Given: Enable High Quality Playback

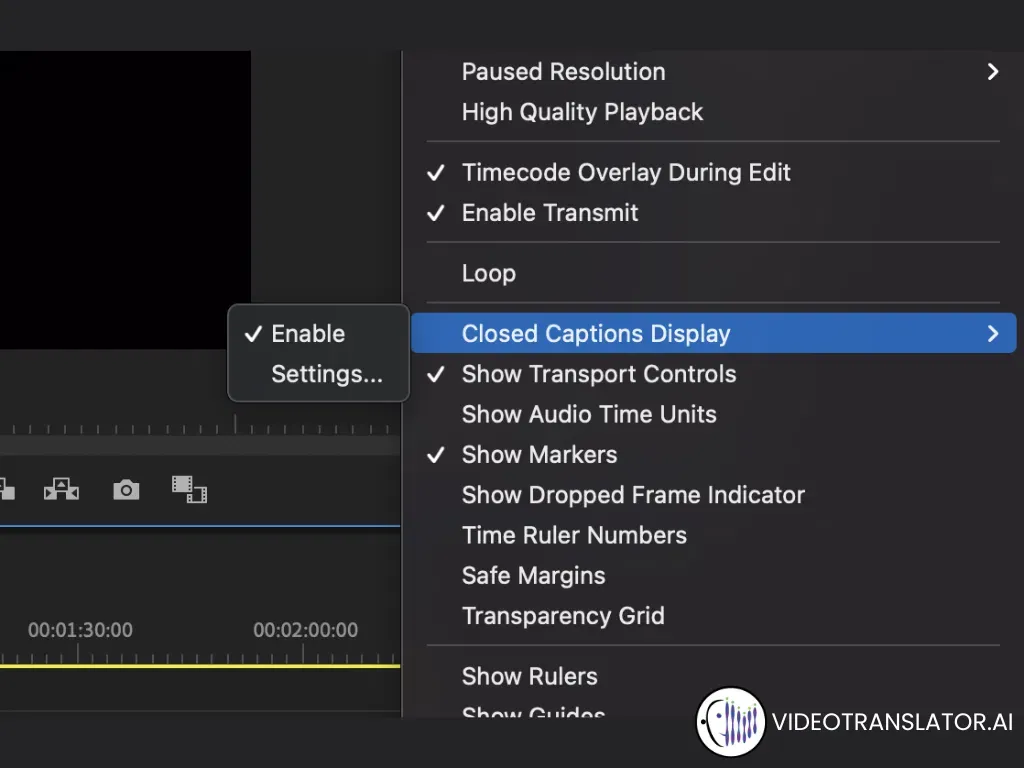Looking at the screenshot, I should tap(713, 112).
